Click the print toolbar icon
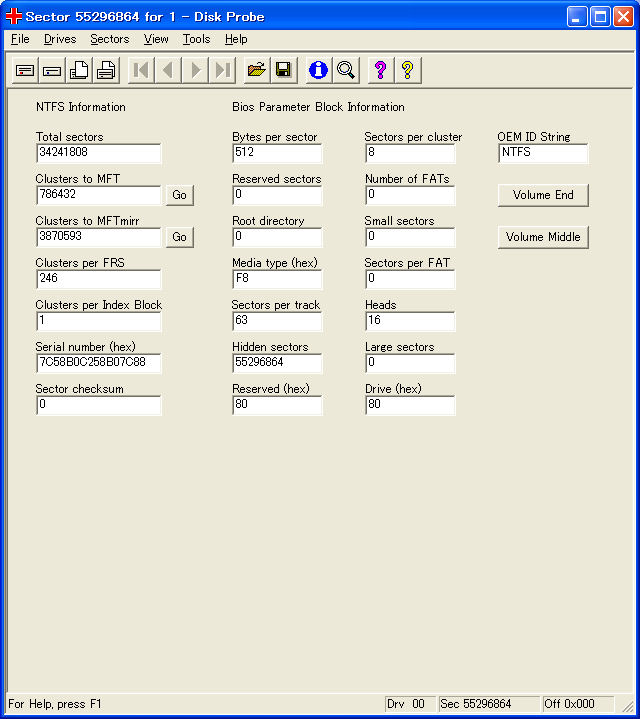The width and height of the screenshot is (640, 719). 106,71
